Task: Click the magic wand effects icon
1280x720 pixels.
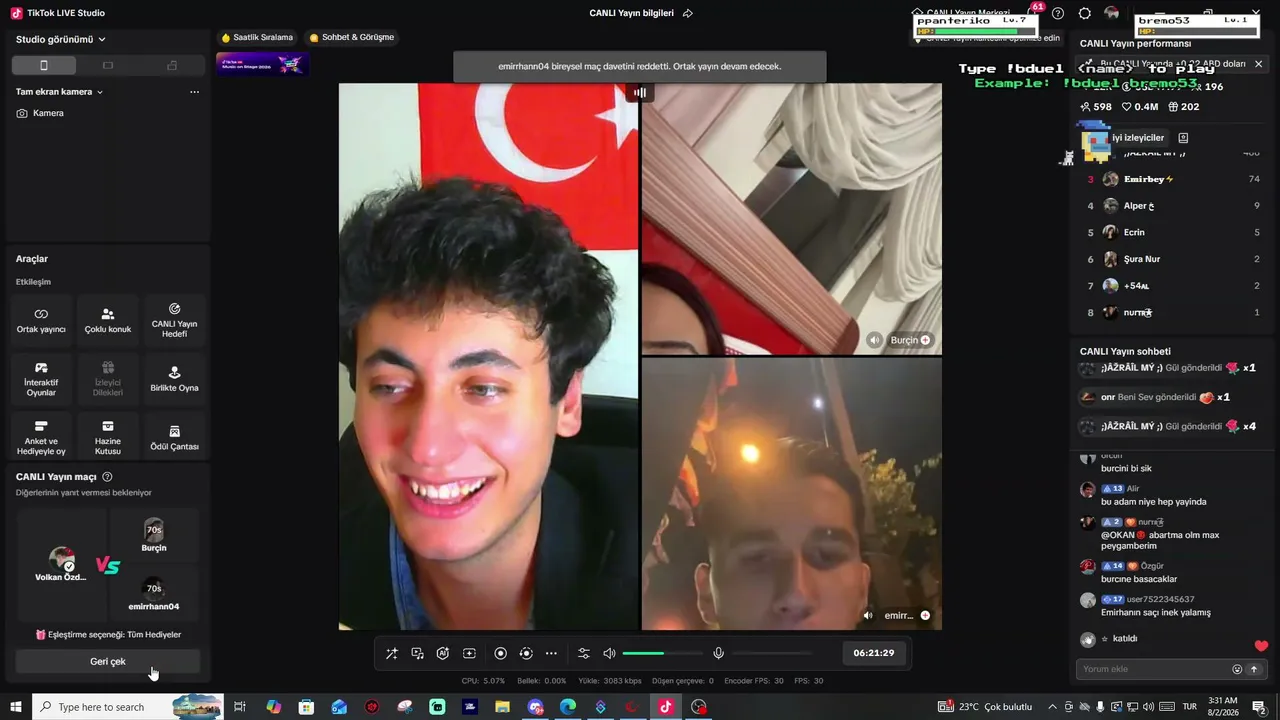Action: [392, 653]
